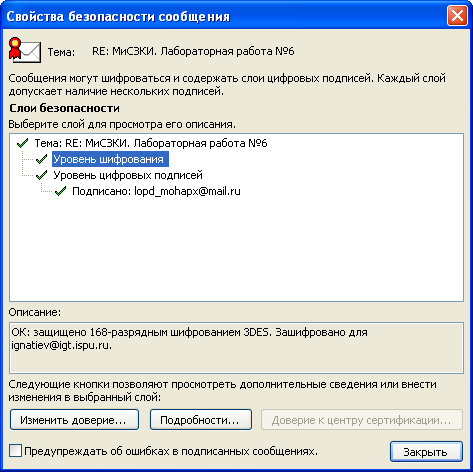Click the checkmark icon before Подписано entry
Image resolution: width=473 pixels, height=472 pixels.
[x=60, y=191]
